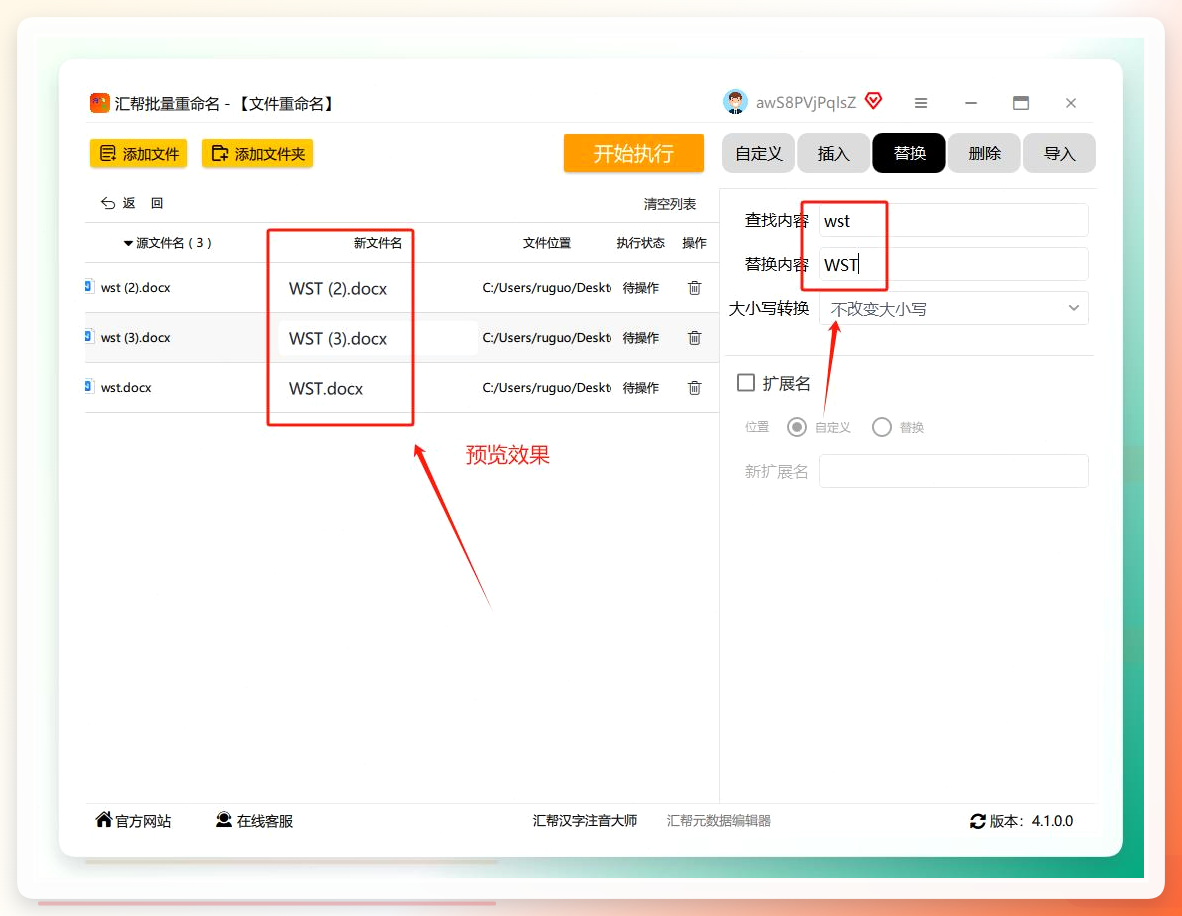Click 替换内容 input field
Viewport: 1182px width, 916px height.
954,265
